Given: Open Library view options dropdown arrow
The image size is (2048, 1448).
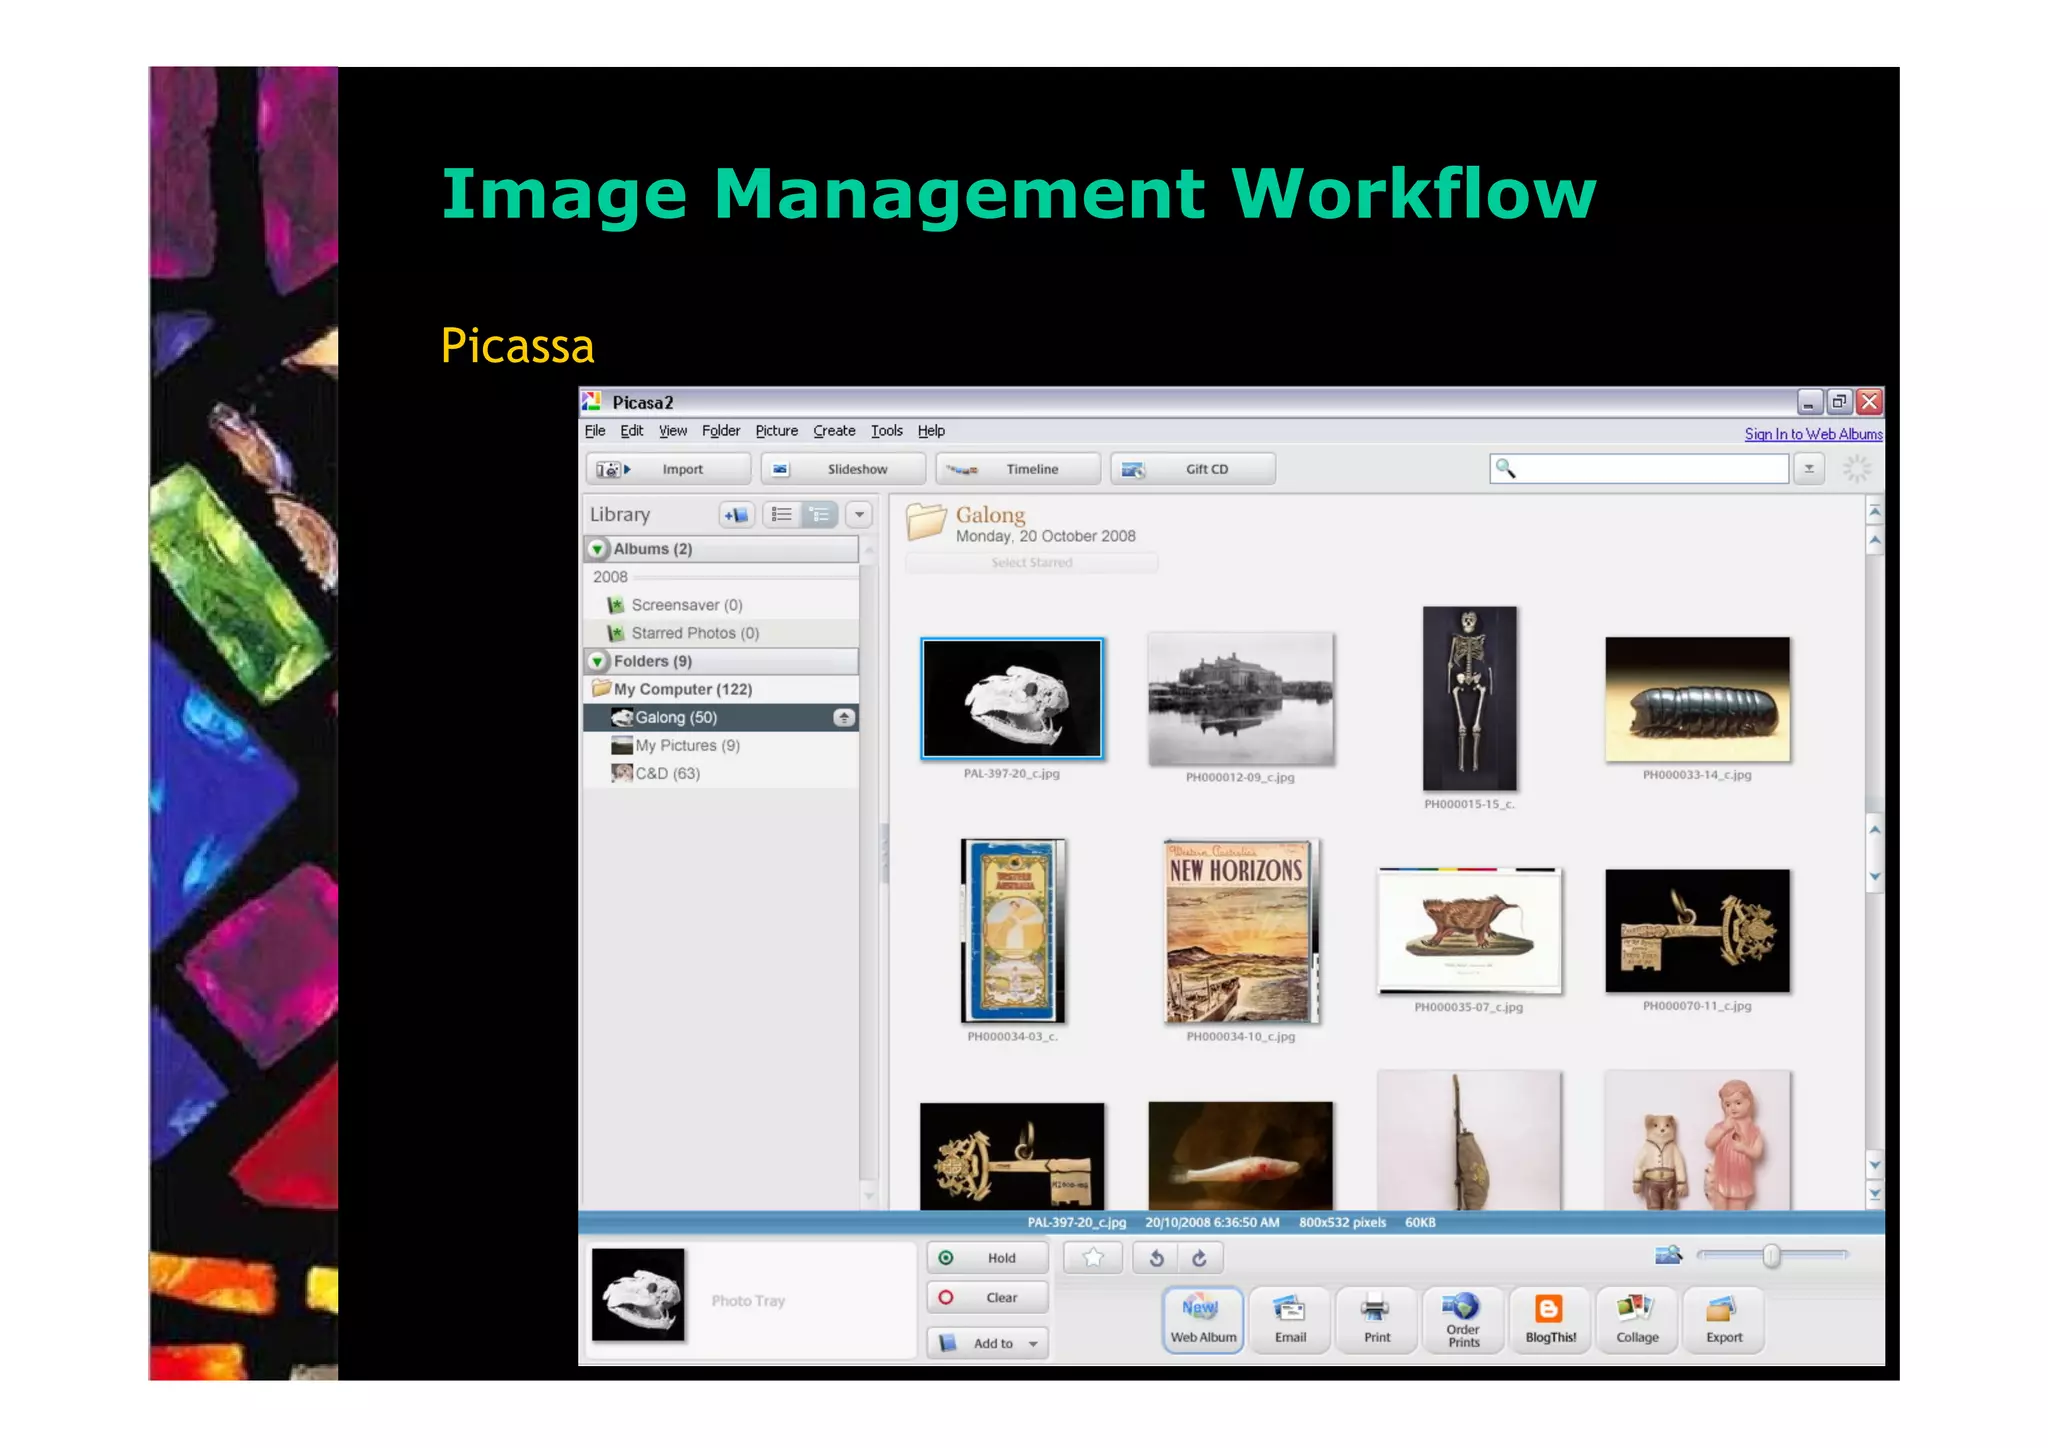Looking at the screenshot, I should (859, 515).
